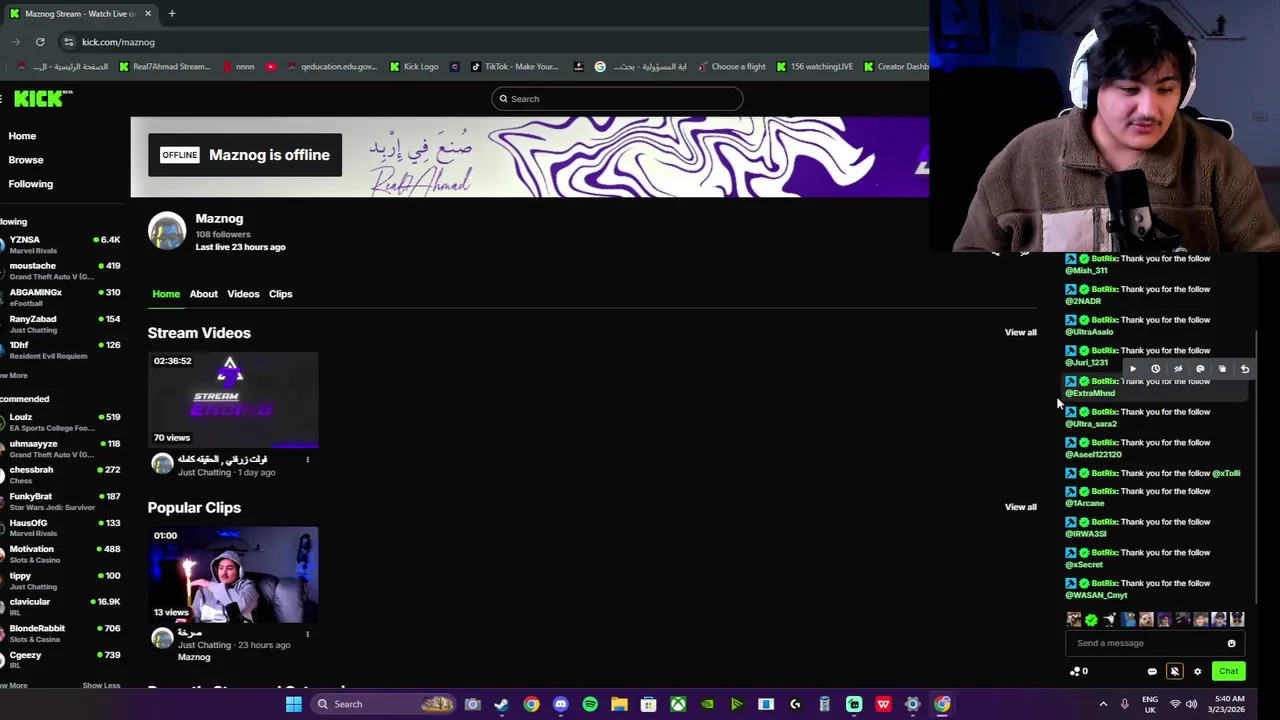Open the emoji picker in chat input
Image resolution: width=1280 pixels, height=720 pixels.
(1231, 643)
